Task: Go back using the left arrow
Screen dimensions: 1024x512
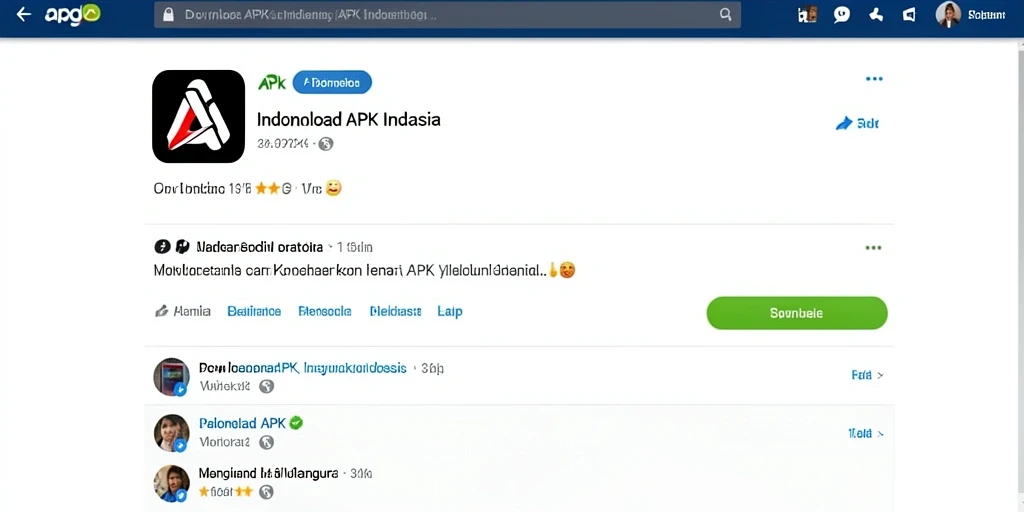Action: point(24,14)
